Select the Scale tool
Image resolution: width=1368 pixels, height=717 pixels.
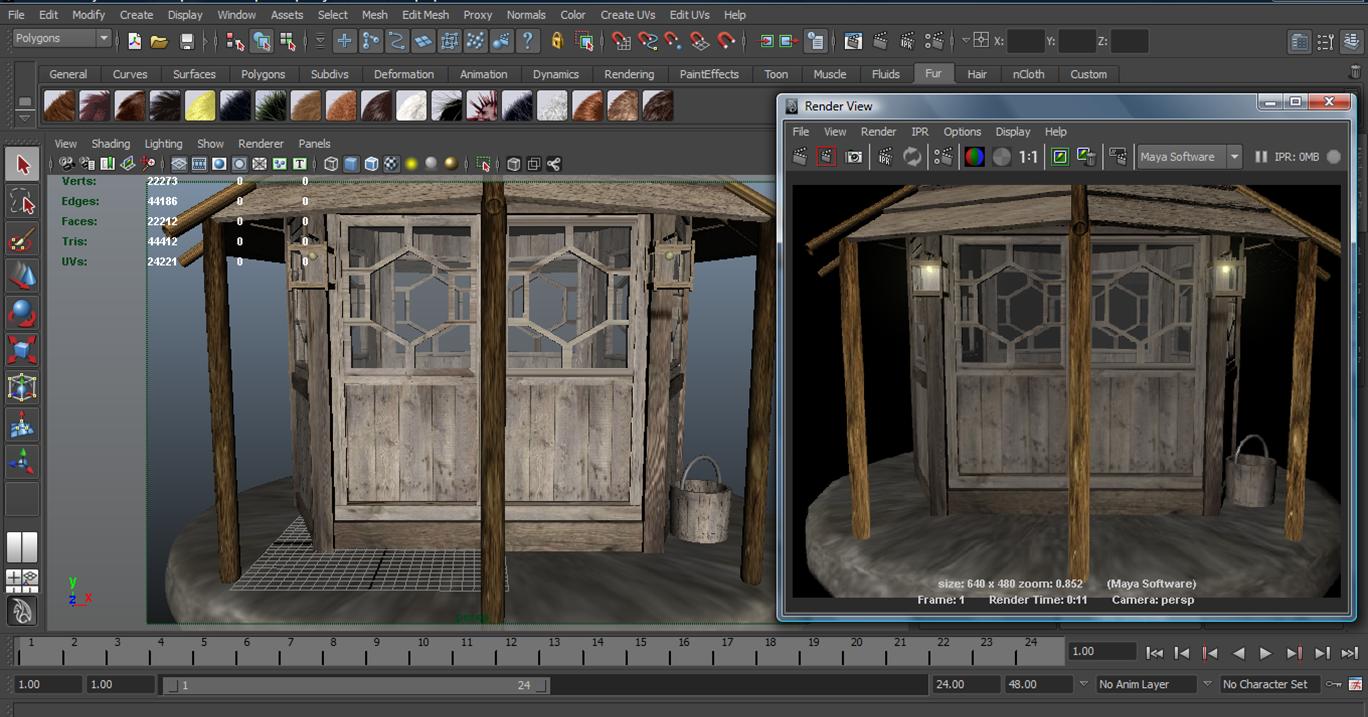(22, 350)
